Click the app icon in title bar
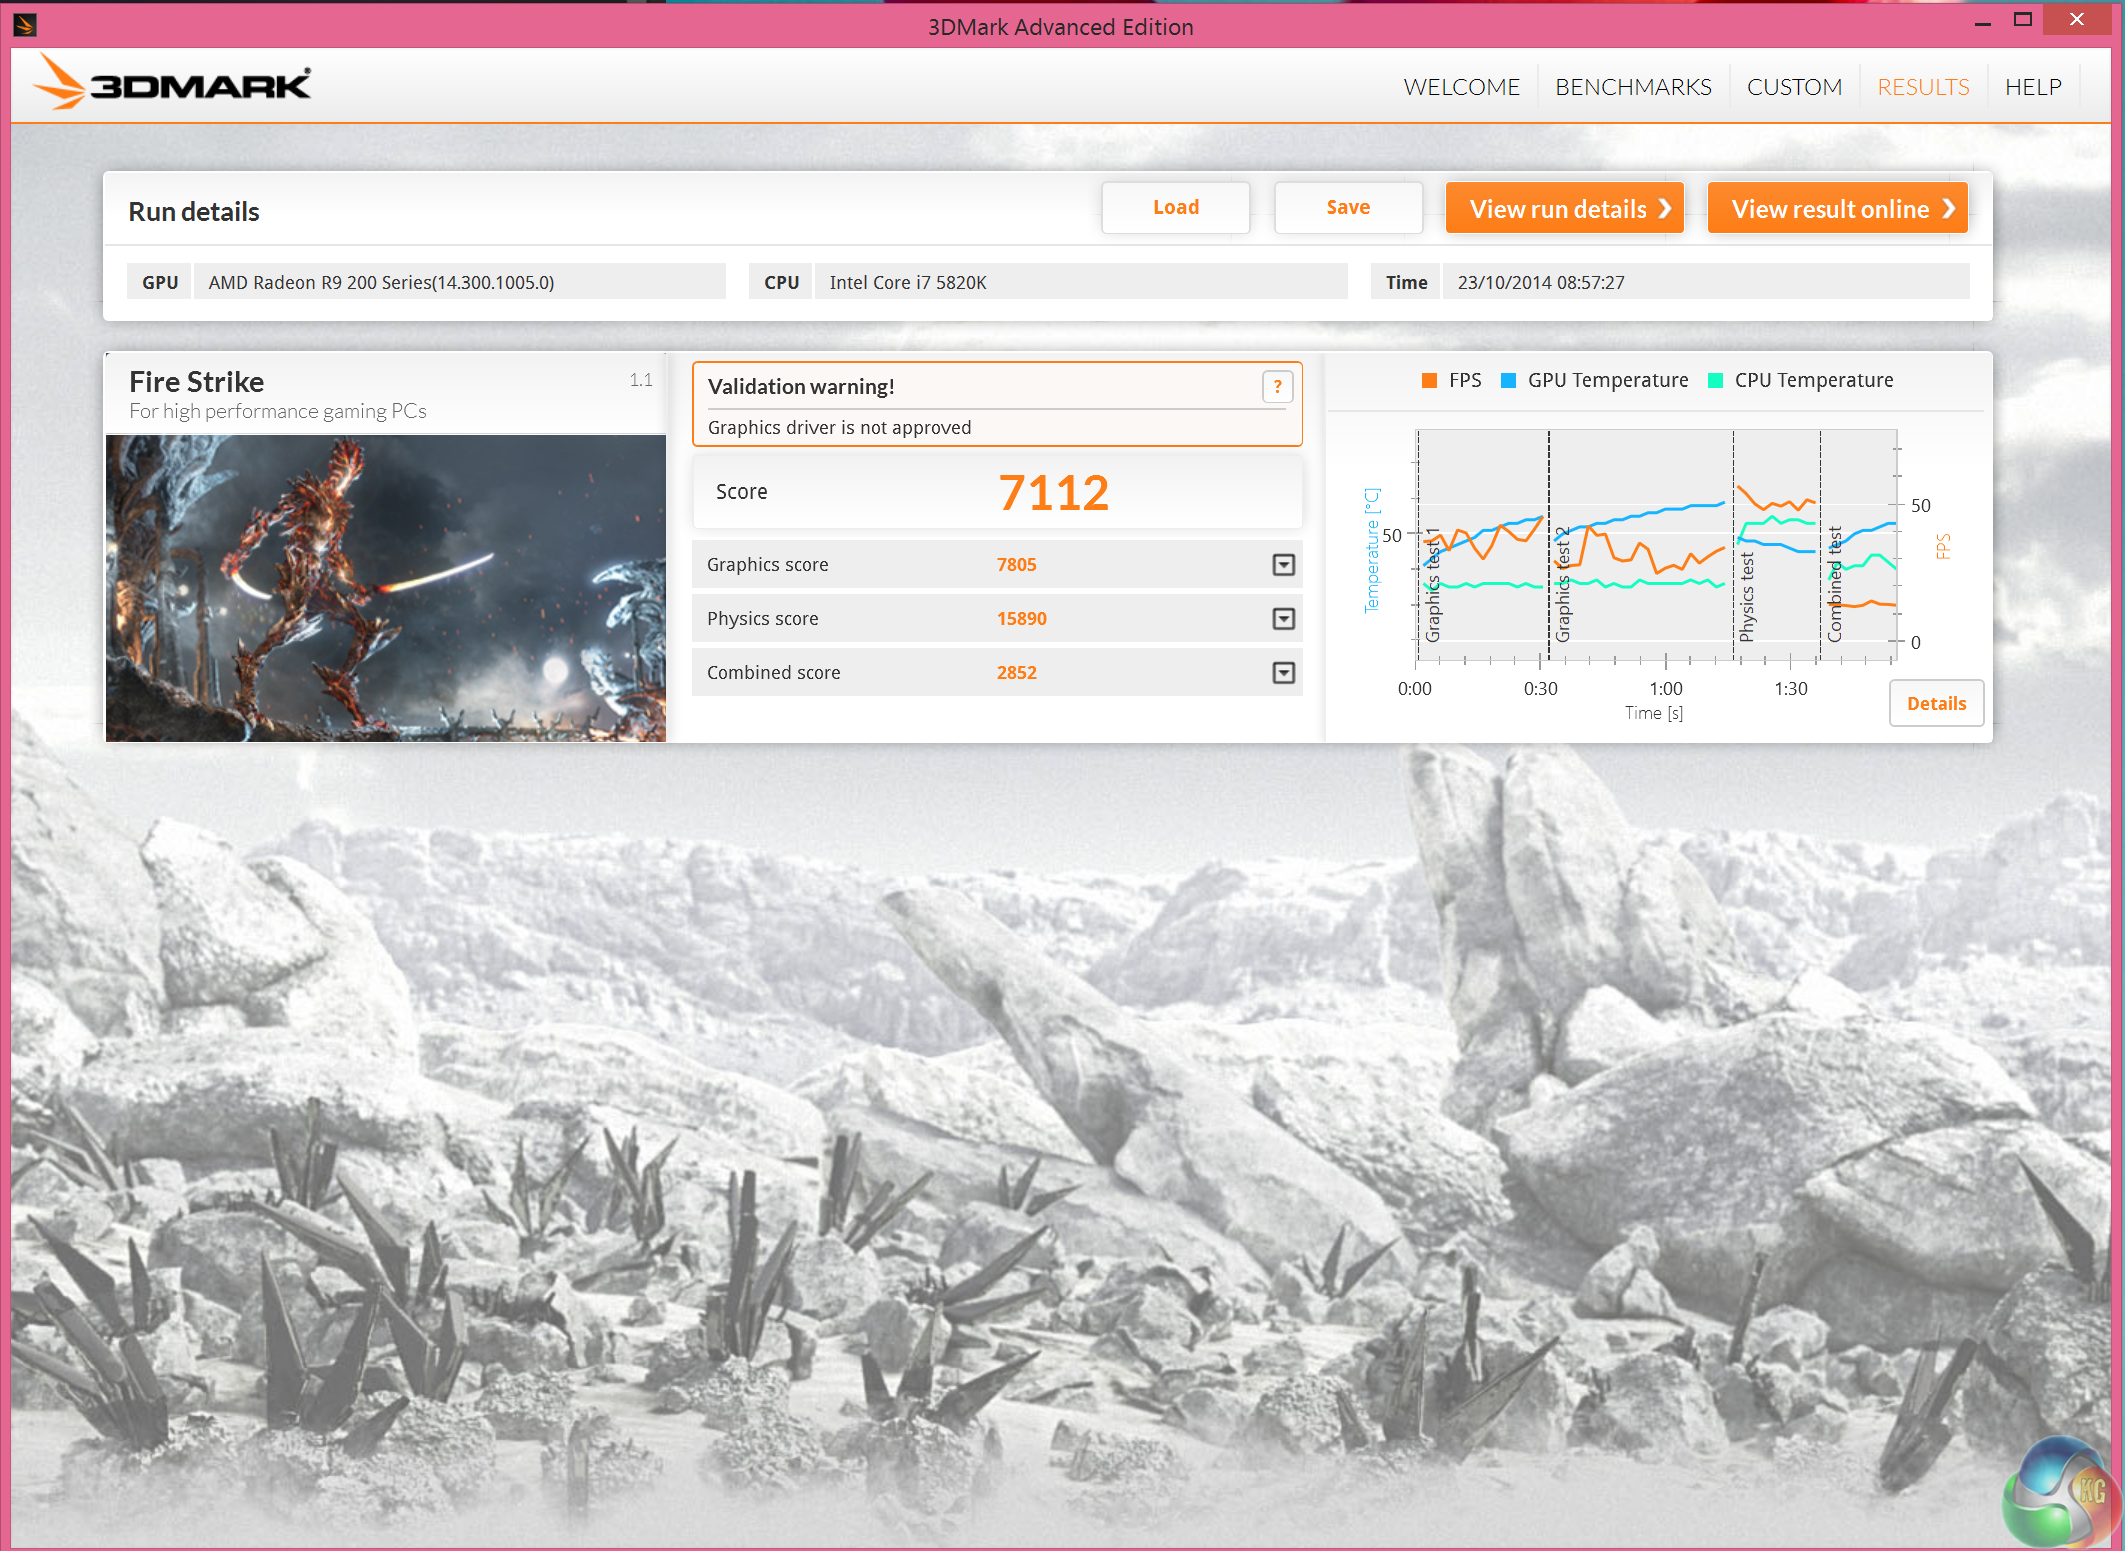The height and width of the screenshot is (1551, 2125). pyautogui.click(x=24, y=24)
